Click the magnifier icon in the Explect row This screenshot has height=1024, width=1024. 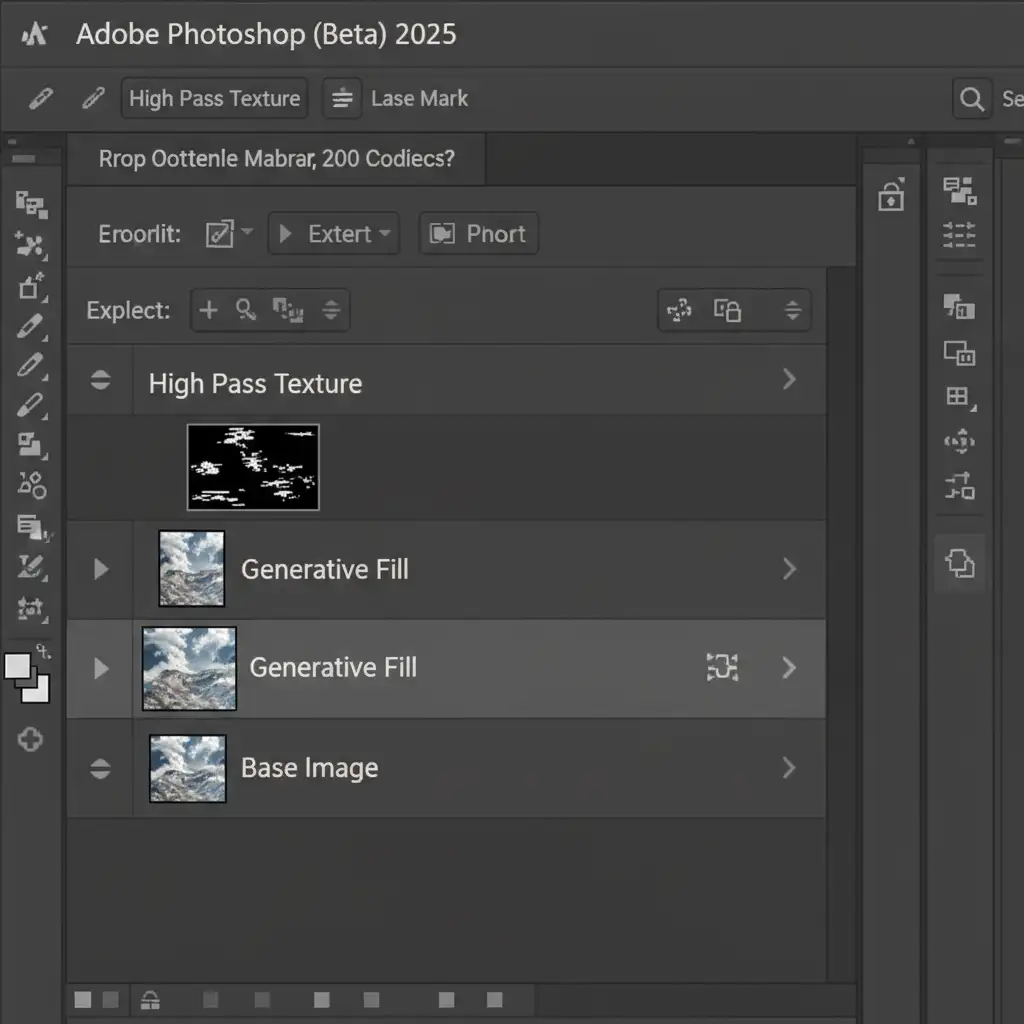pyautogui.click(x=246, y=310)
